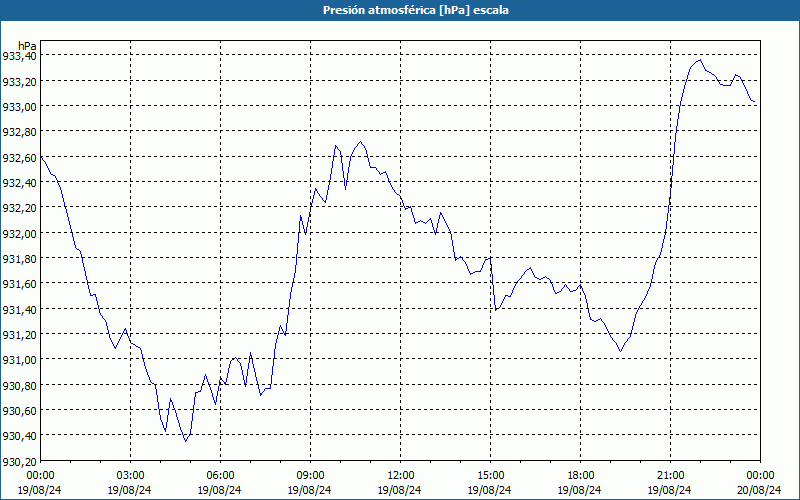Click the 06:00 time axis label
800x500 pixels.
coord(220,475)
